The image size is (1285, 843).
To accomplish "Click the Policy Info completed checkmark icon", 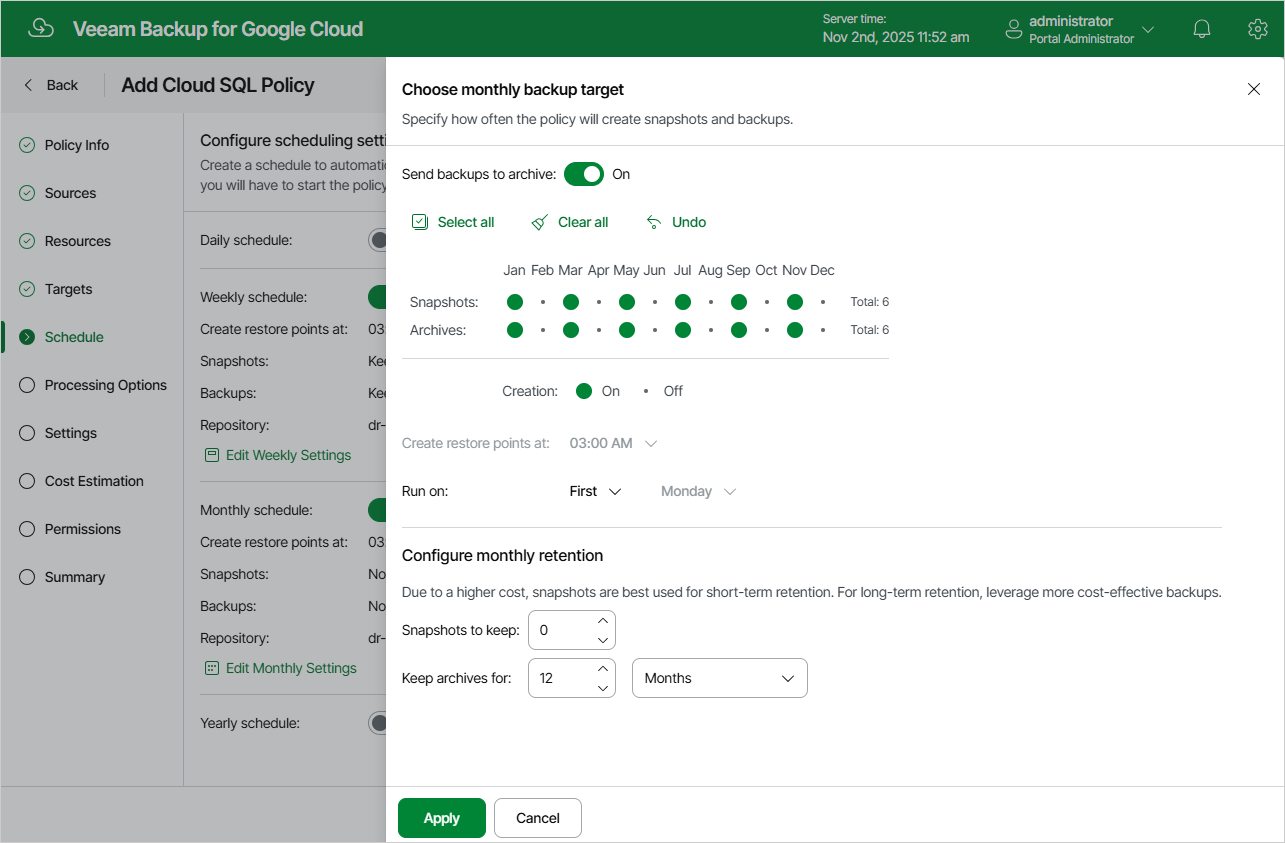I will (27, 145).
